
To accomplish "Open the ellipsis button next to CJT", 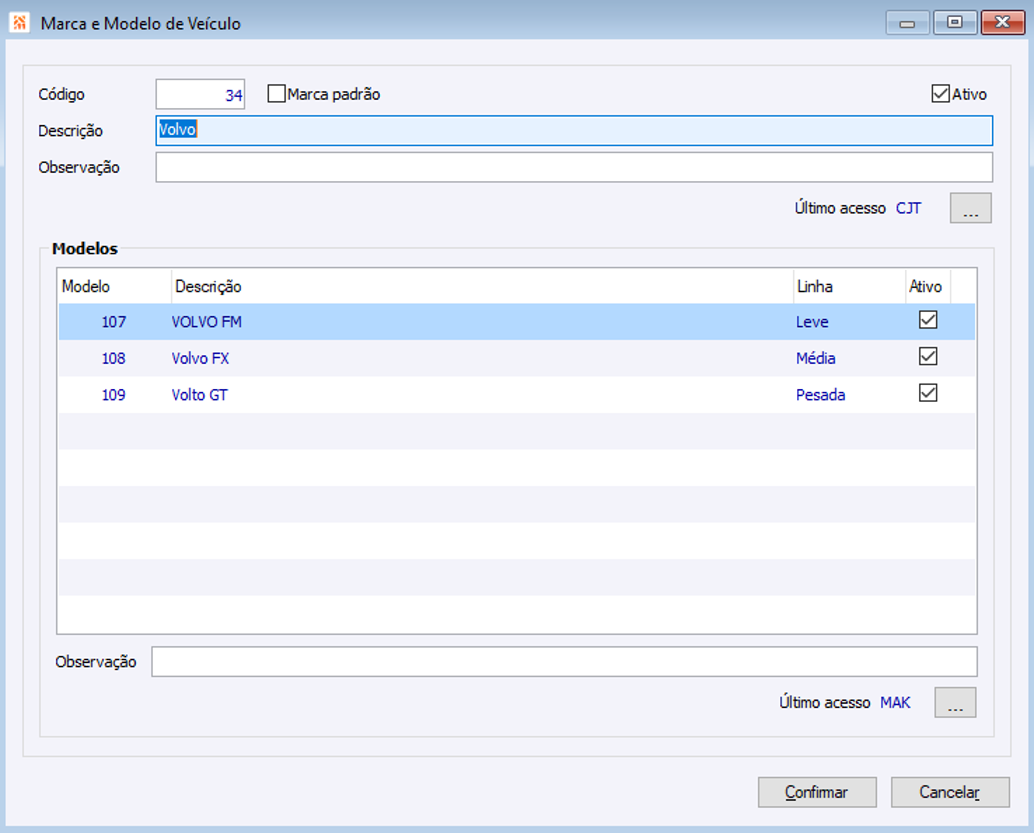I will coord(971,208).
